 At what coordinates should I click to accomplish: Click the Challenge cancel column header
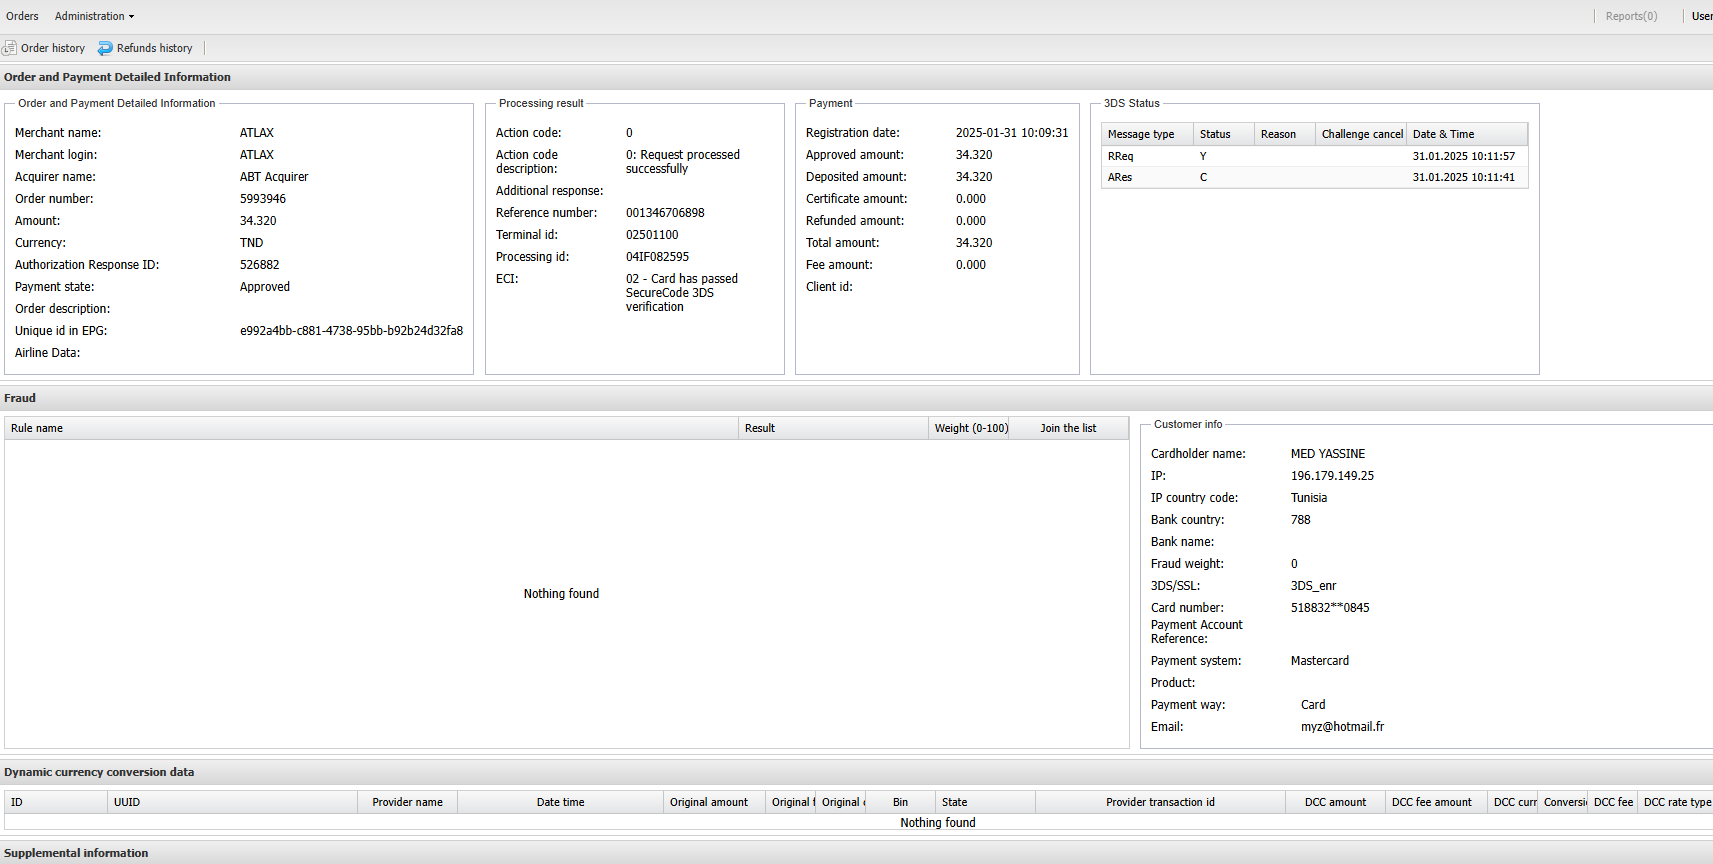tap(1361, 134)
